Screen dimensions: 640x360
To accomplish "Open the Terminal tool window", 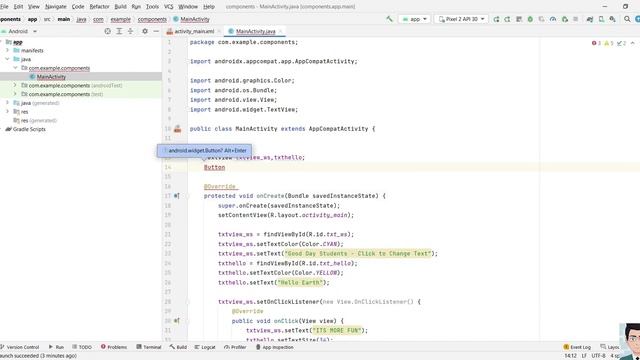I will (149, 347).
